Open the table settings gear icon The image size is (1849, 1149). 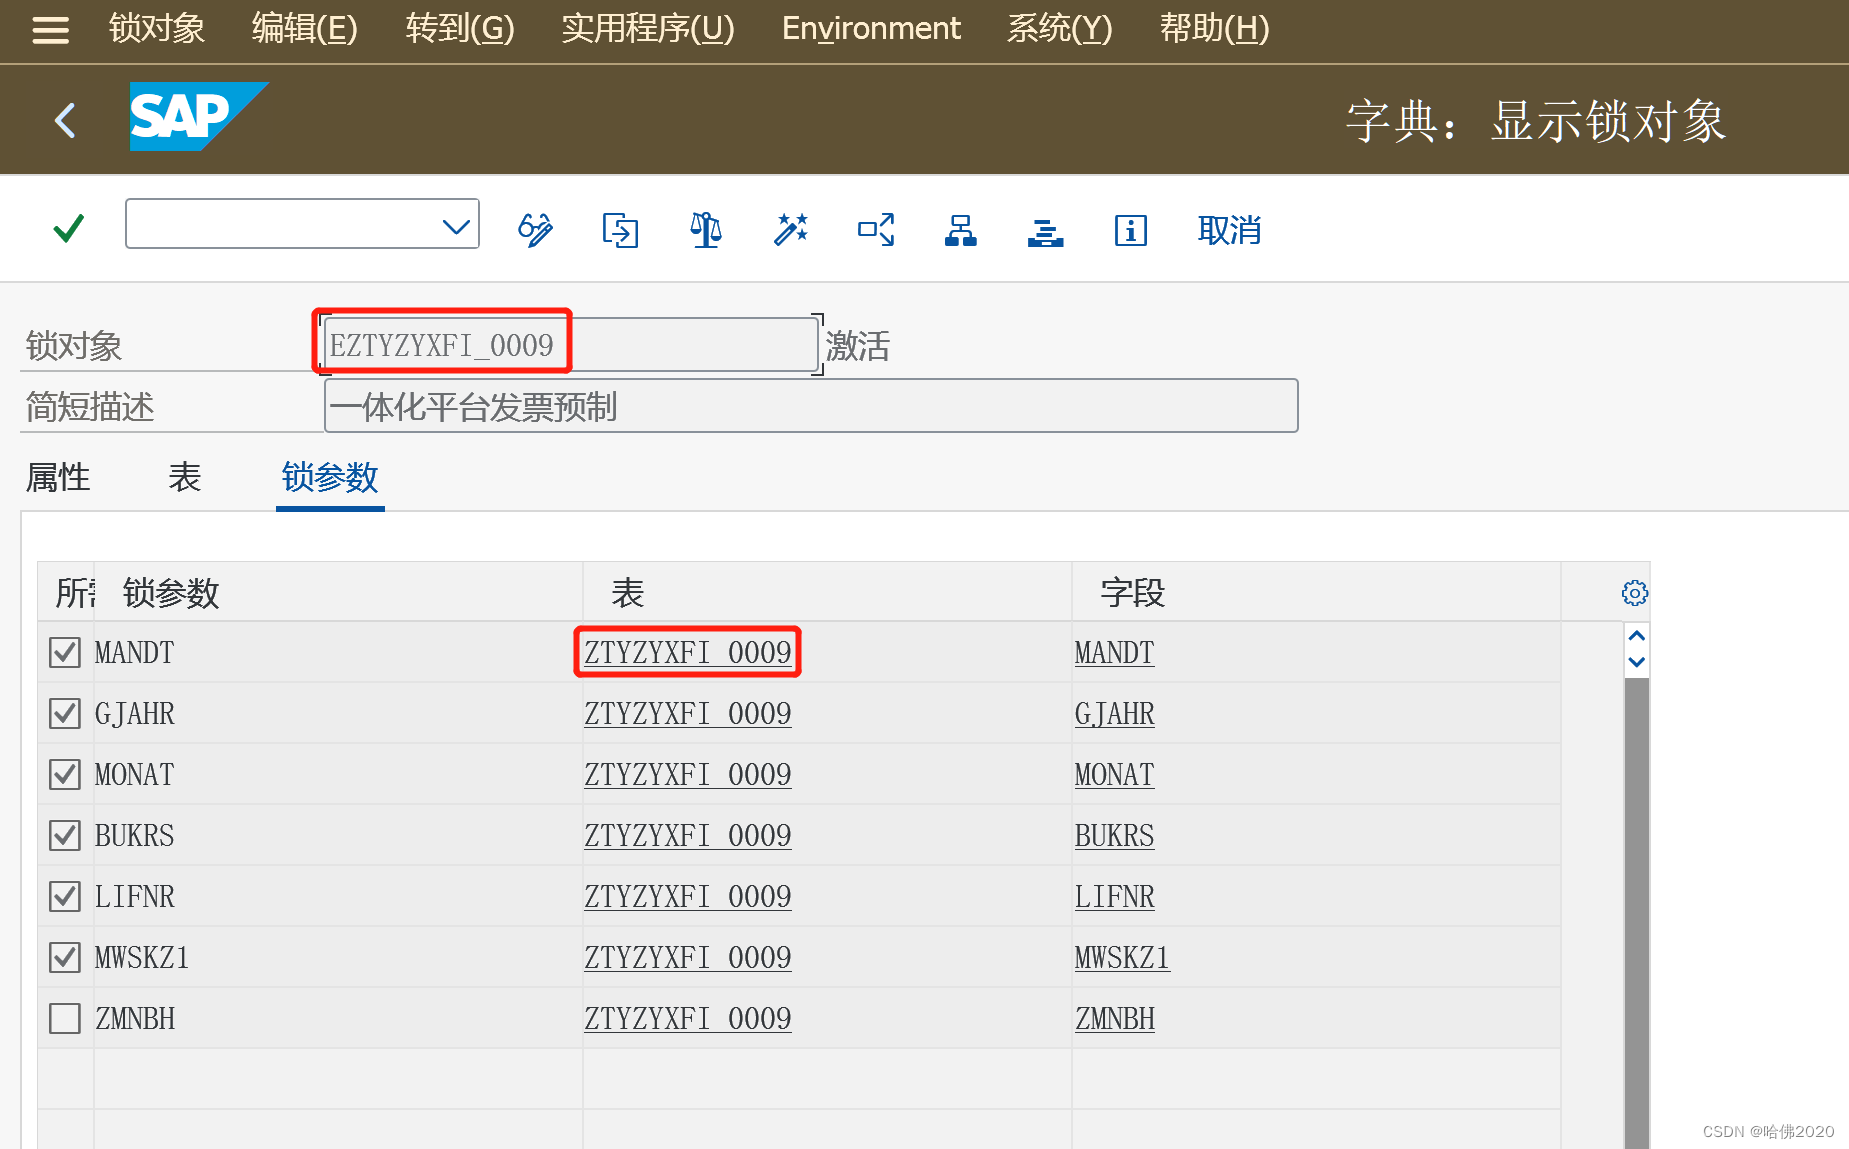pyautogui.click(x=1634, y=592)
